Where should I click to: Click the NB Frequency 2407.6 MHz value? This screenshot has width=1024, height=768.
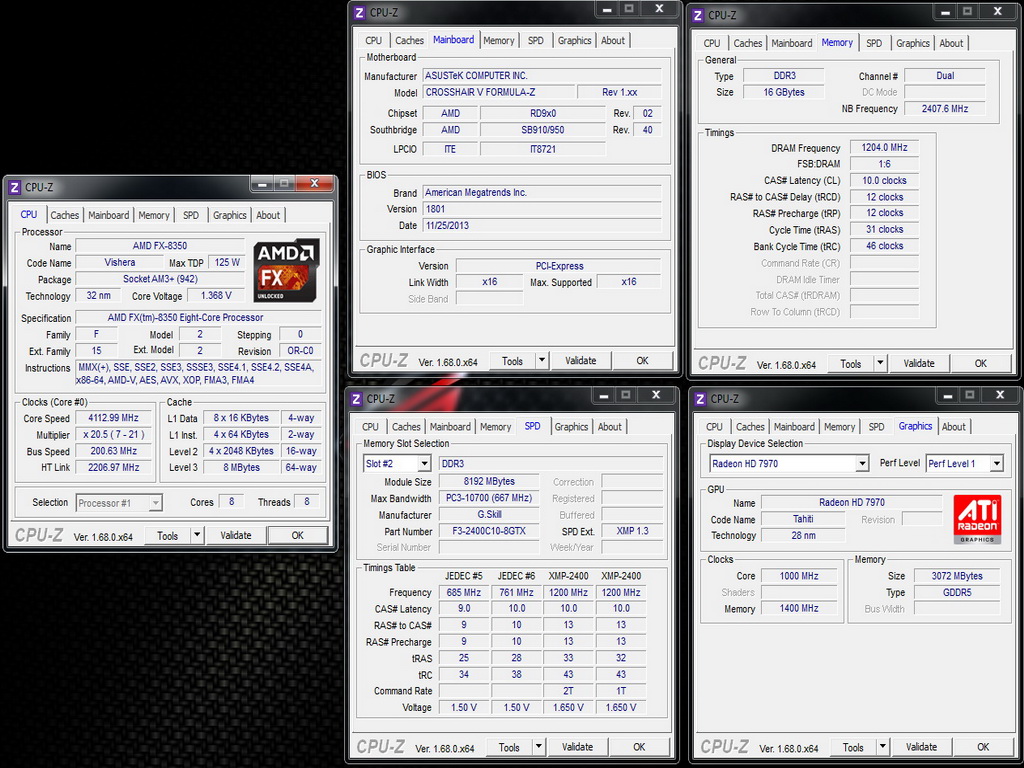[x=944, y=108]
